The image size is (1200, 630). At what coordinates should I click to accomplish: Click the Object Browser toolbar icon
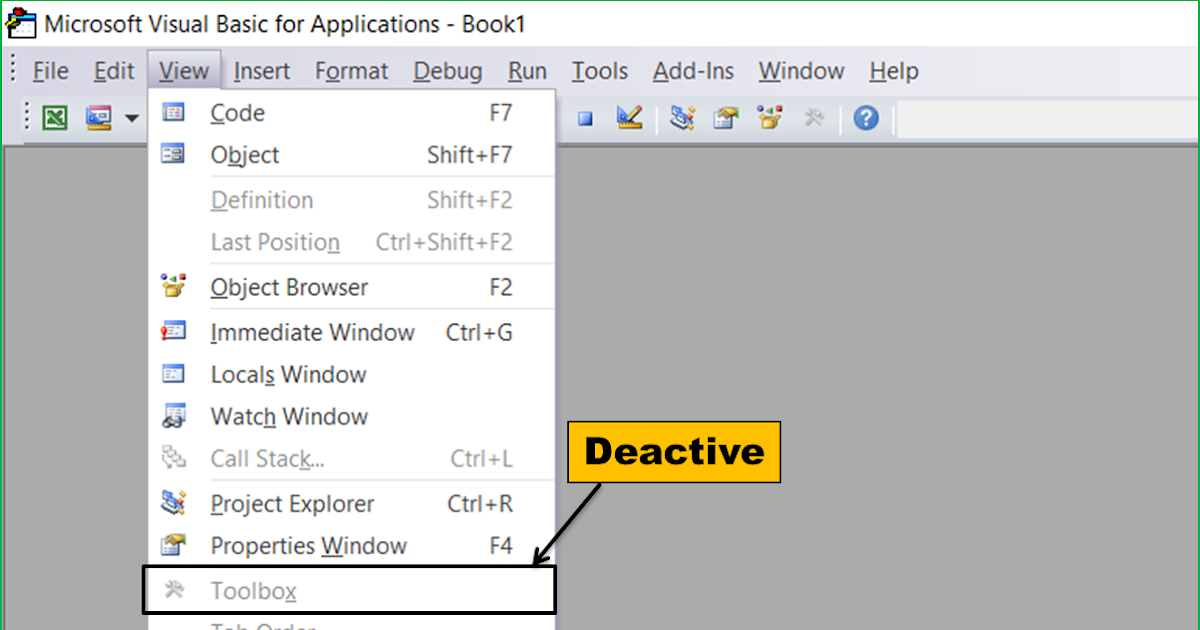click(x=769, y=118)
